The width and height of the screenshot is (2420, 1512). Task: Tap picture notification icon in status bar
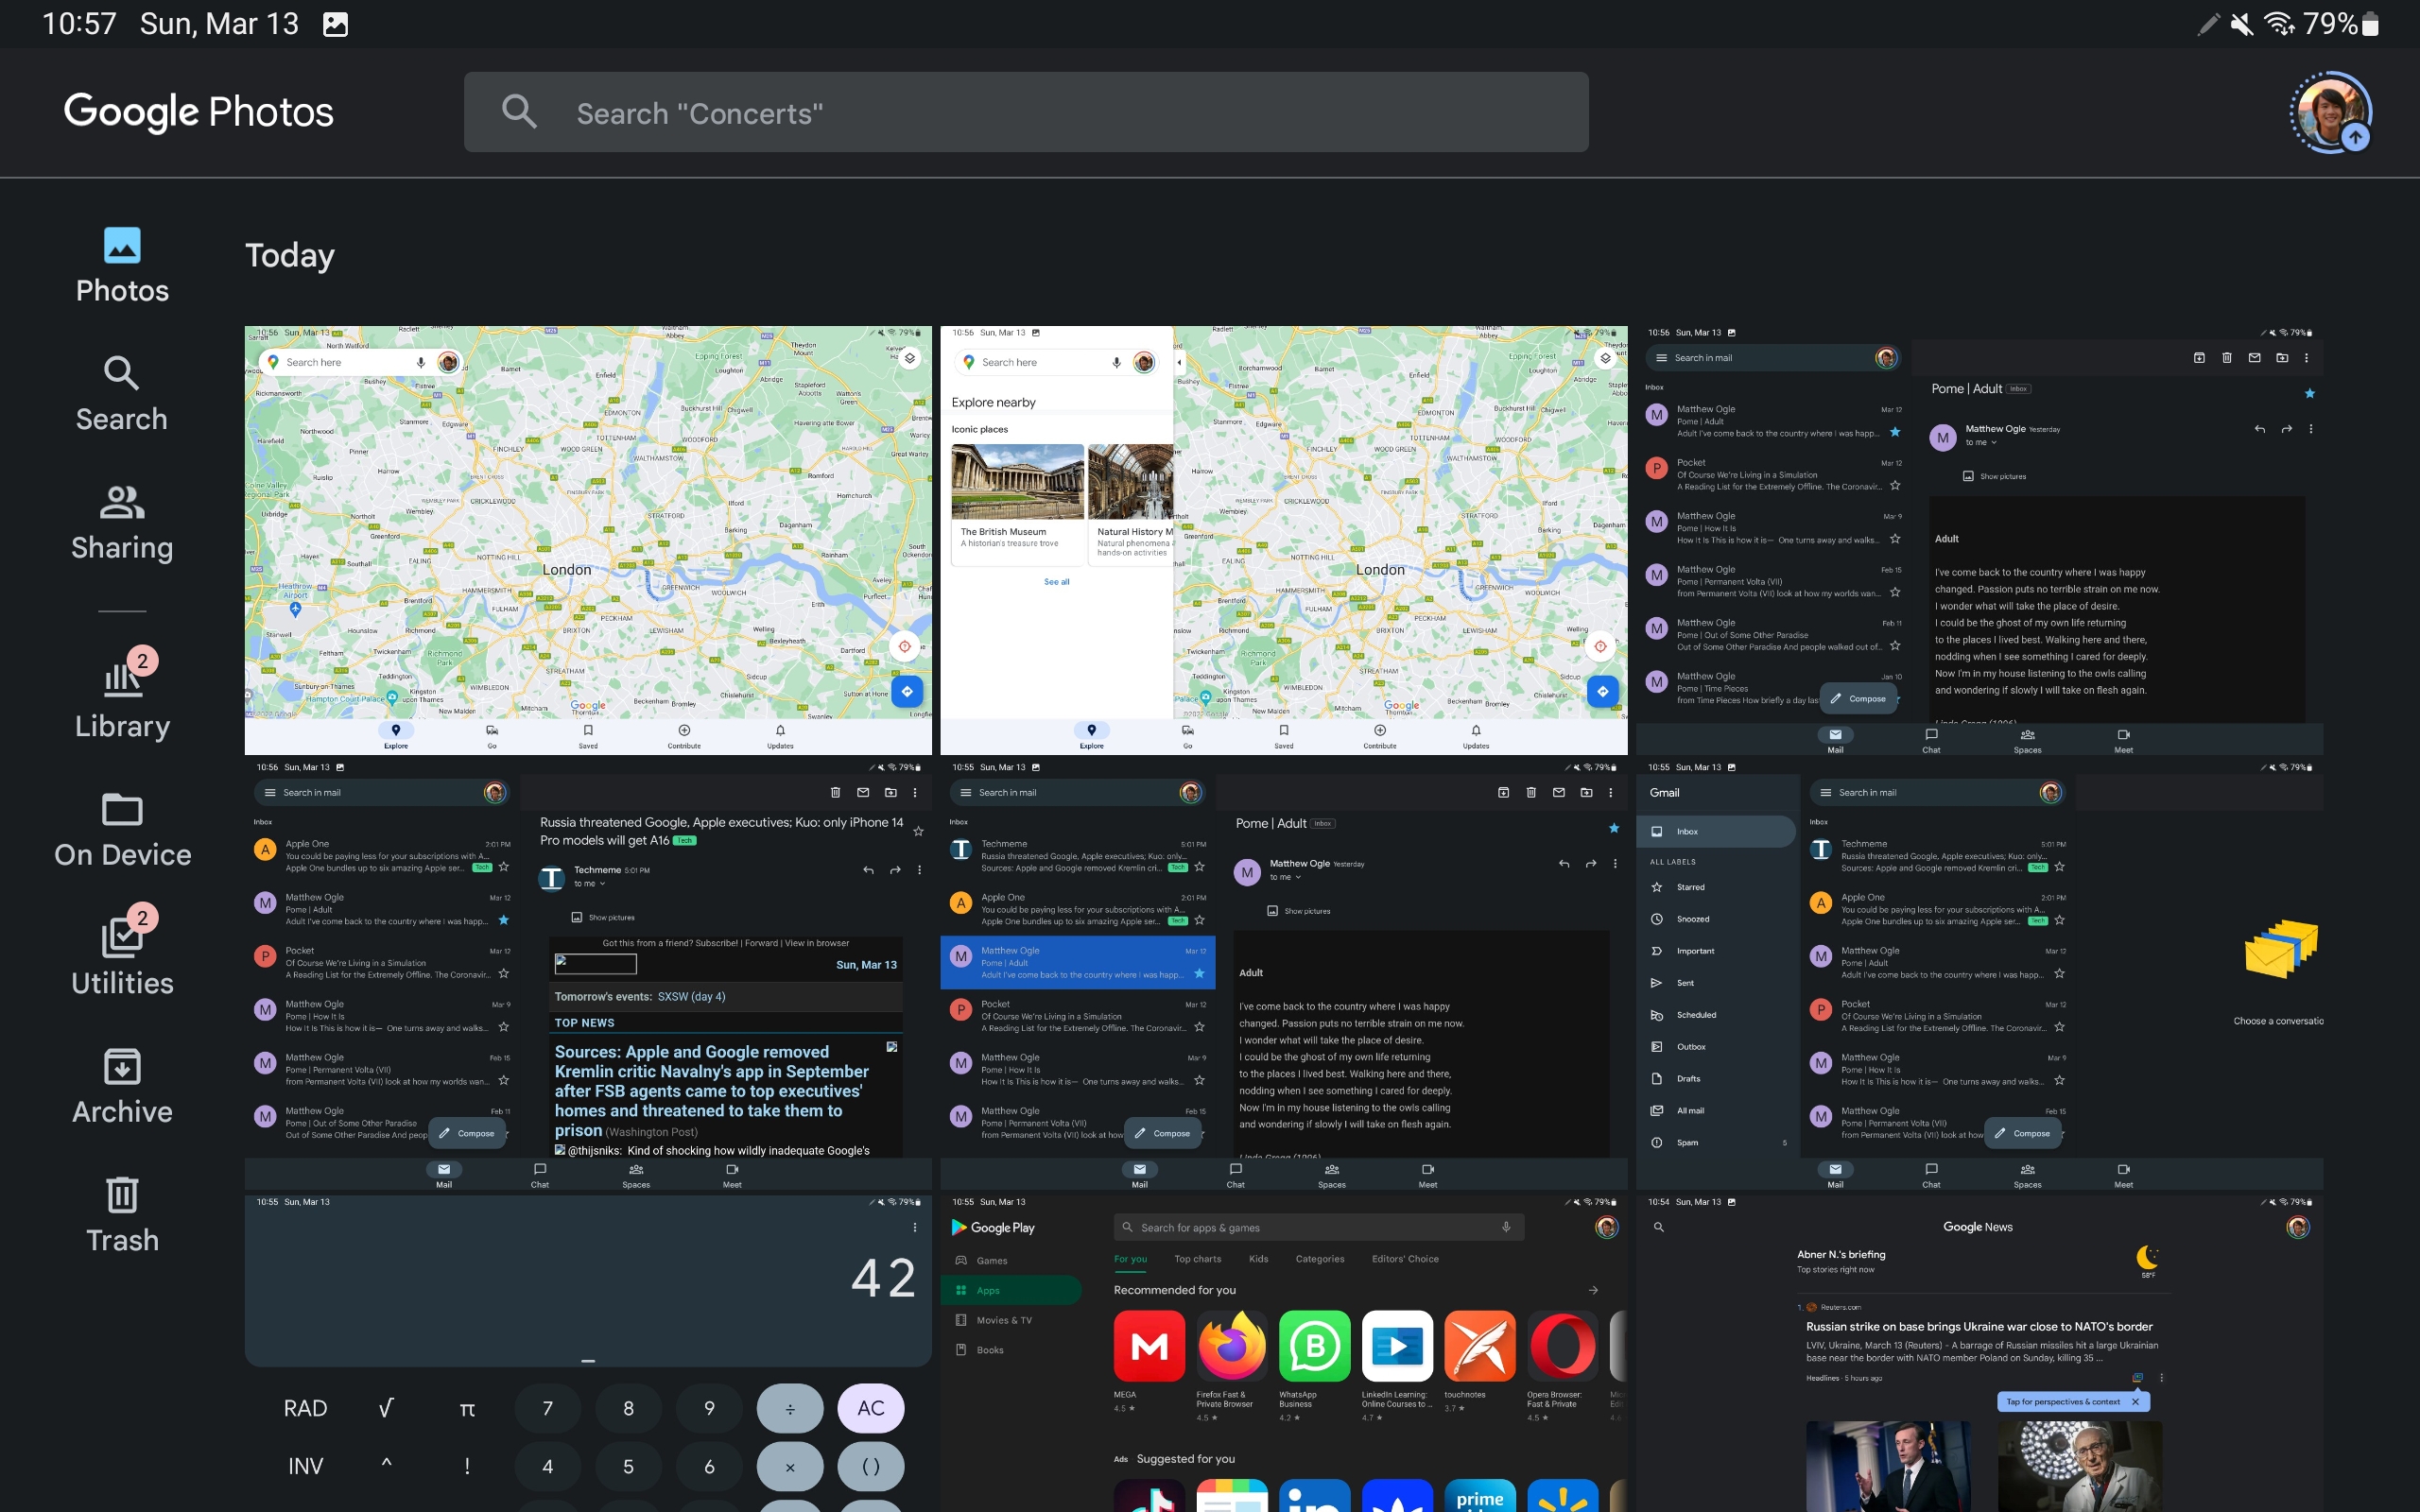[x=336, y=24]
